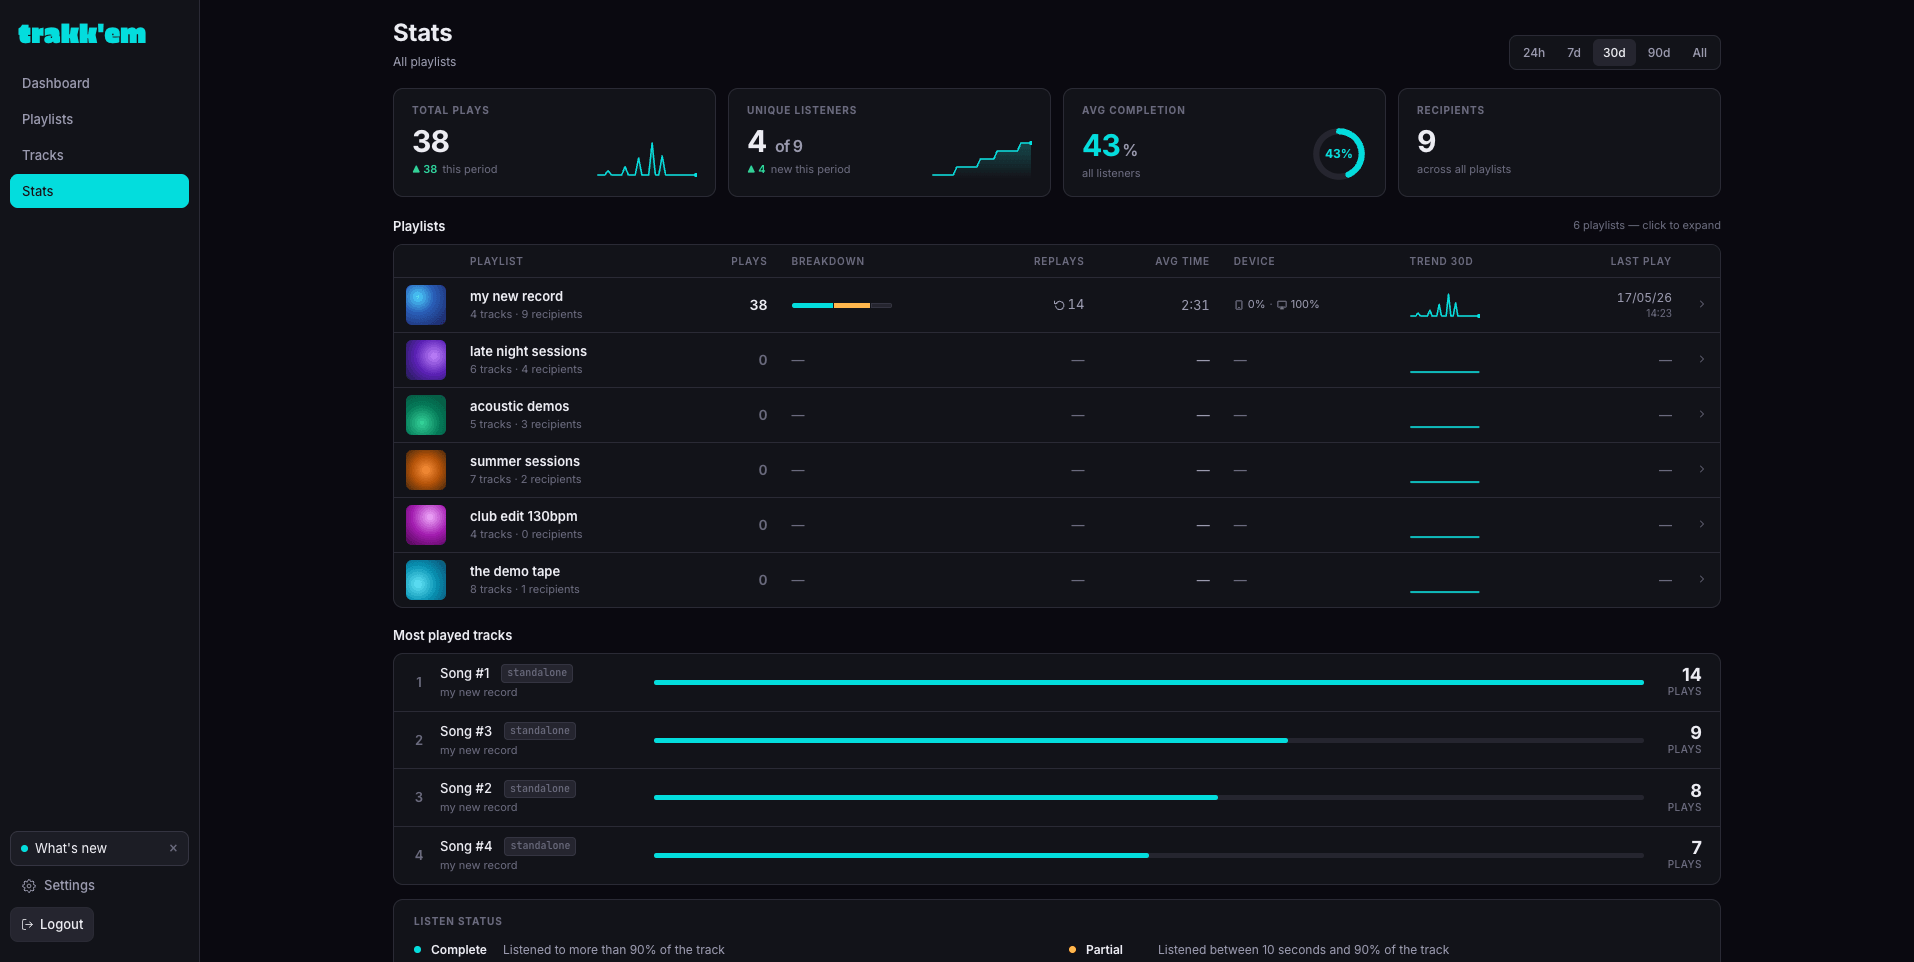Image resolution: width=1914 pixels, height=962 pixels.
Task: Click Song #1 plays progress bar
Action: coord(1149,682)
